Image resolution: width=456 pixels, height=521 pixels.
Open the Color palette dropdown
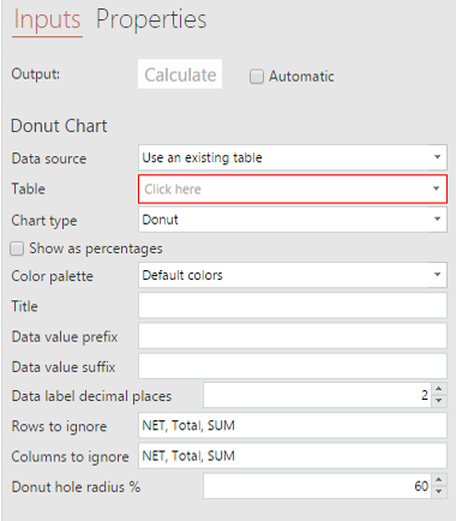(293, 275)
